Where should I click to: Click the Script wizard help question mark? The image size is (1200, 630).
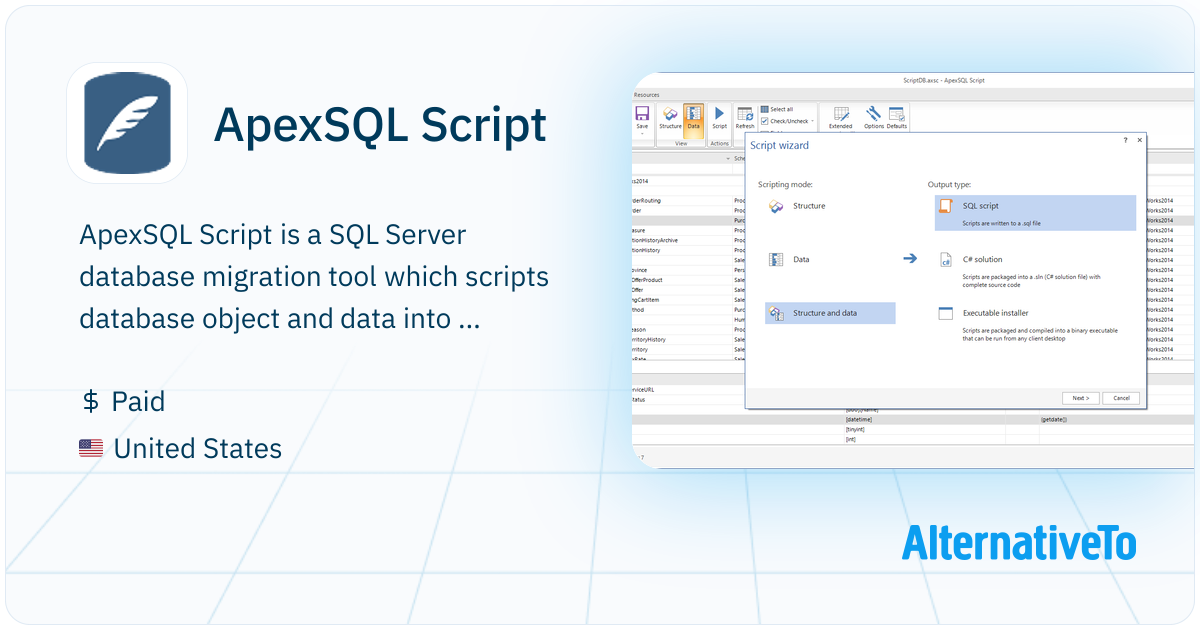point(1125,141)
